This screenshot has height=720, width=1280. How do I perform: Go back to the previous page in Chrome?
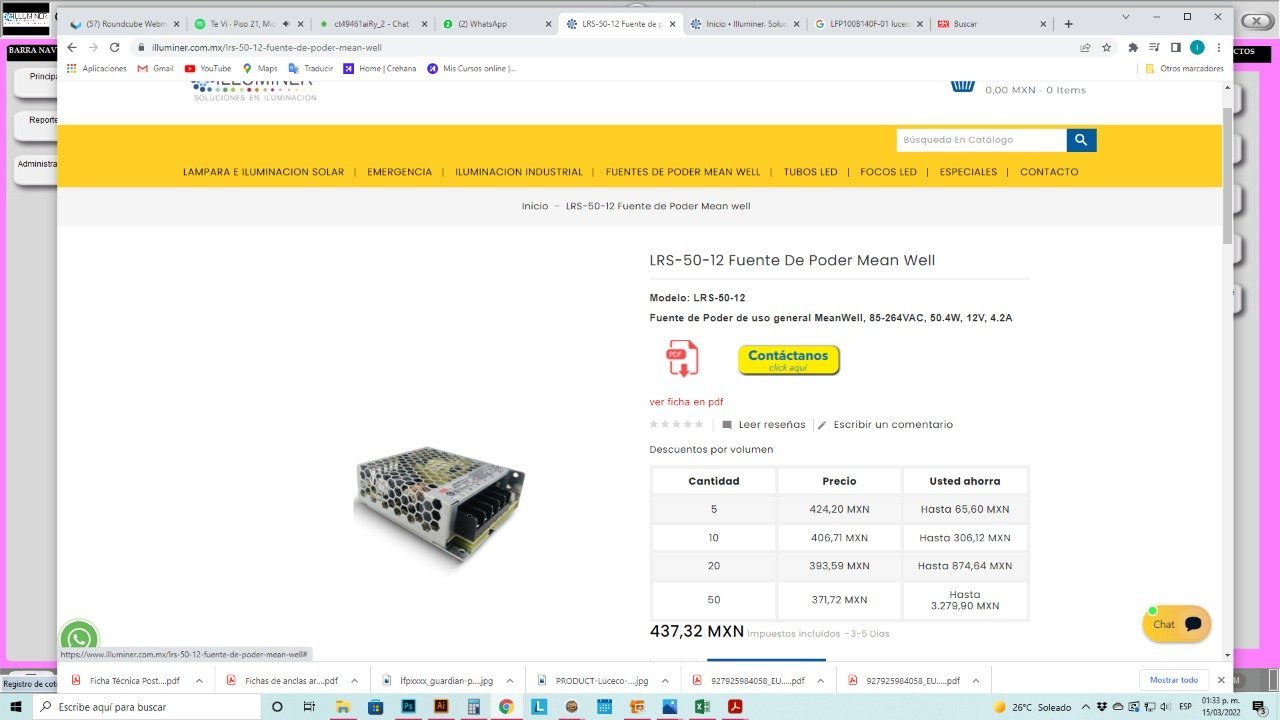[x=72, y=47]
